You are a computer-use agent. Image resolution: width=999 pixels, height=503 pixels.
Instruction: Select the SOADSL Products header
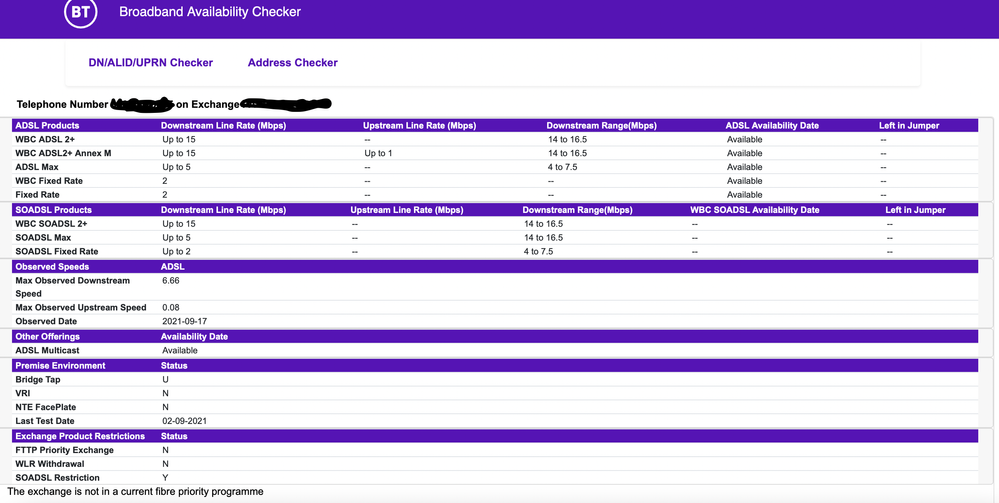54,210
